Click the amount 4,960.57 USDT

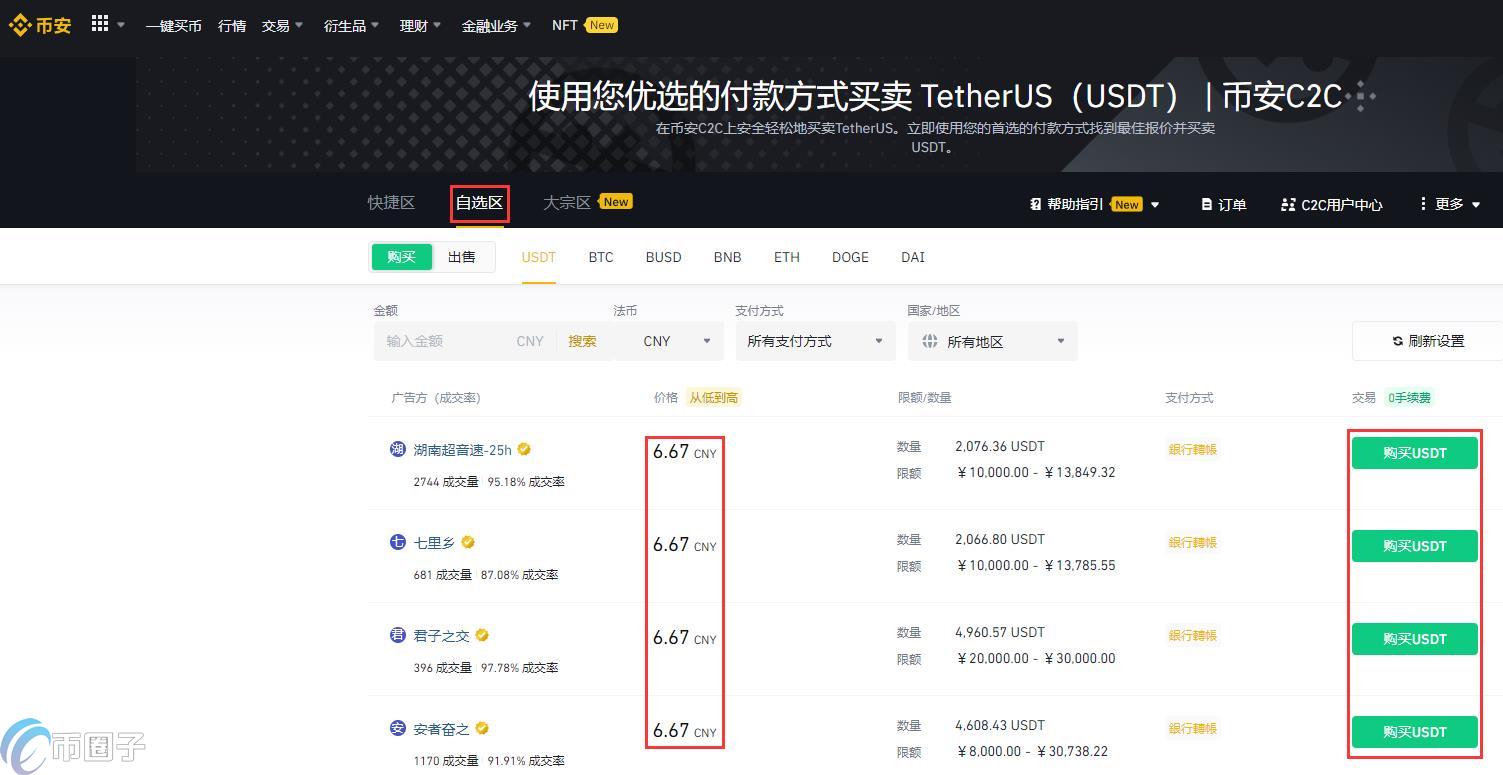tap(1000, 632)
